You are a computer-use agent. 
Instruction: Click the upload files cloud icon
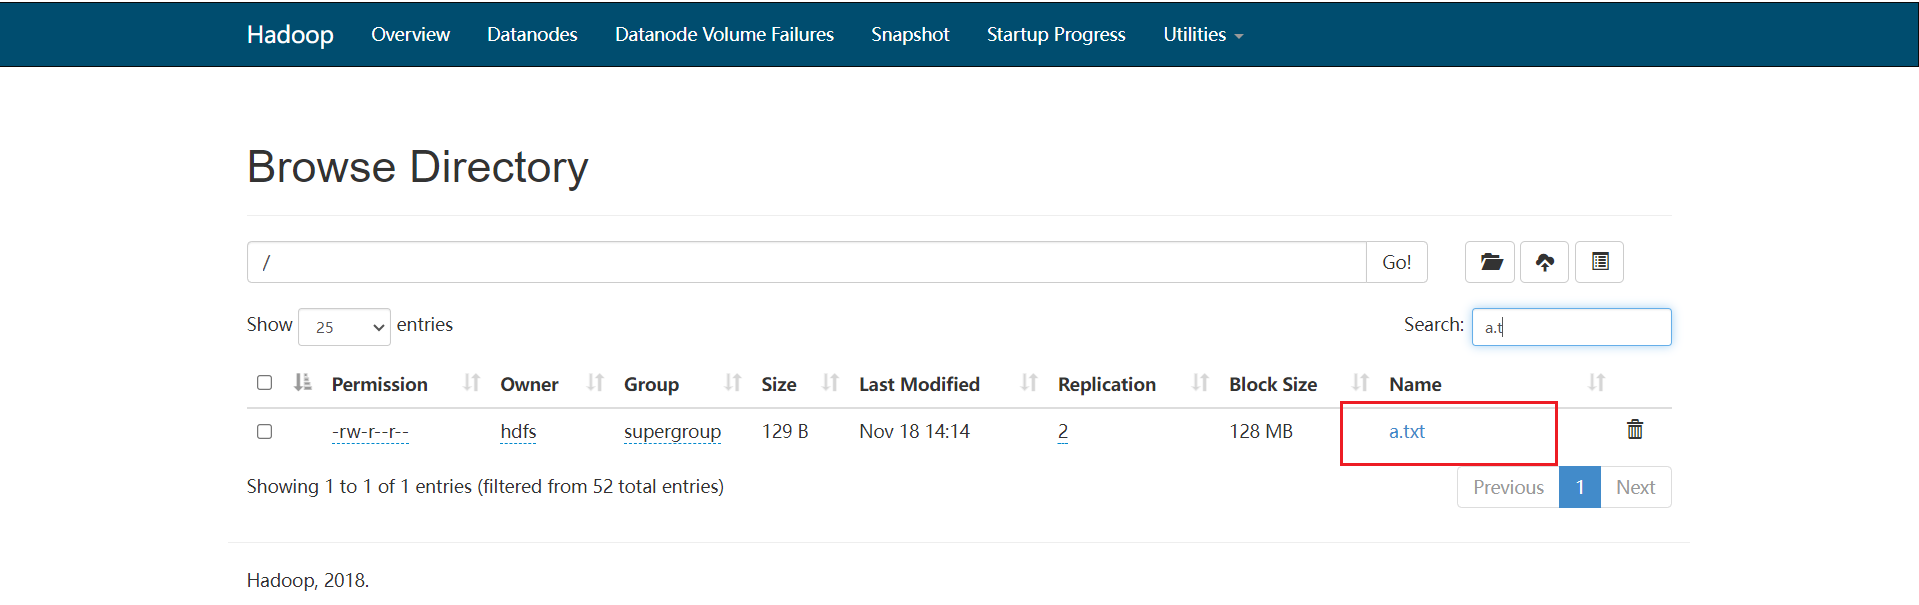coord(1544,262)
